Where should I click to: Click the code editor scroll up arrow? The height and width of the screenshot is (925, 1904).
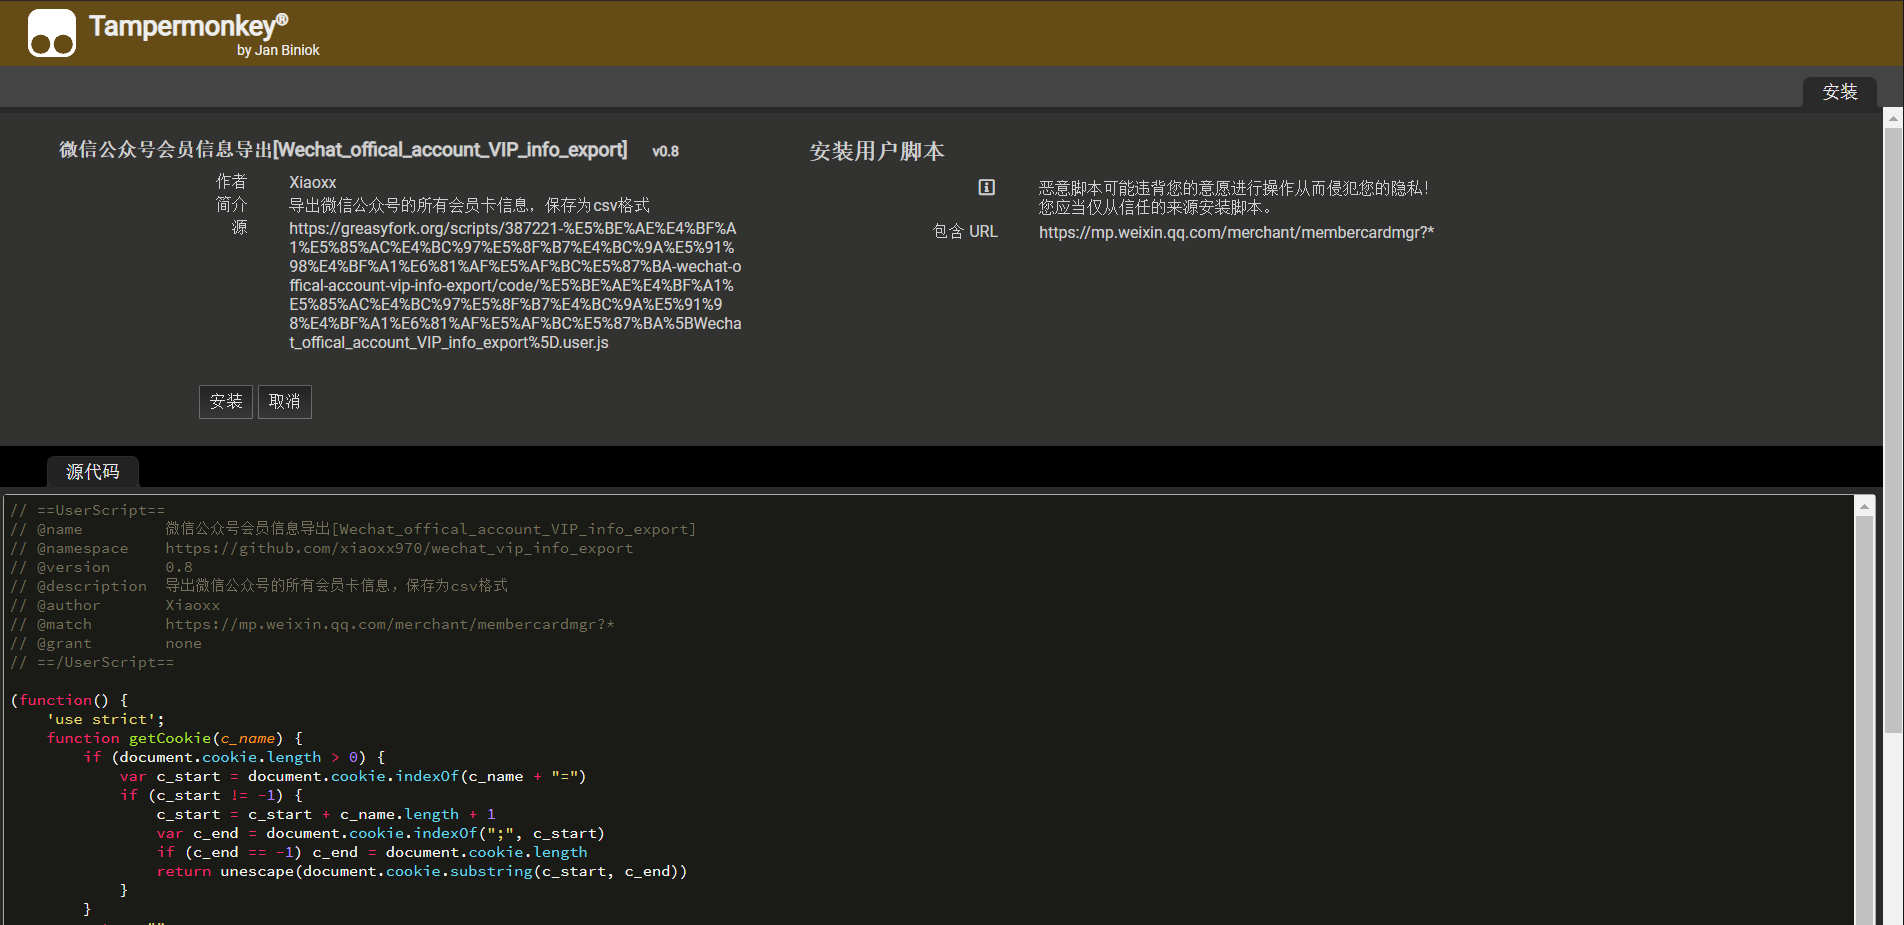tap(1864, 507)
